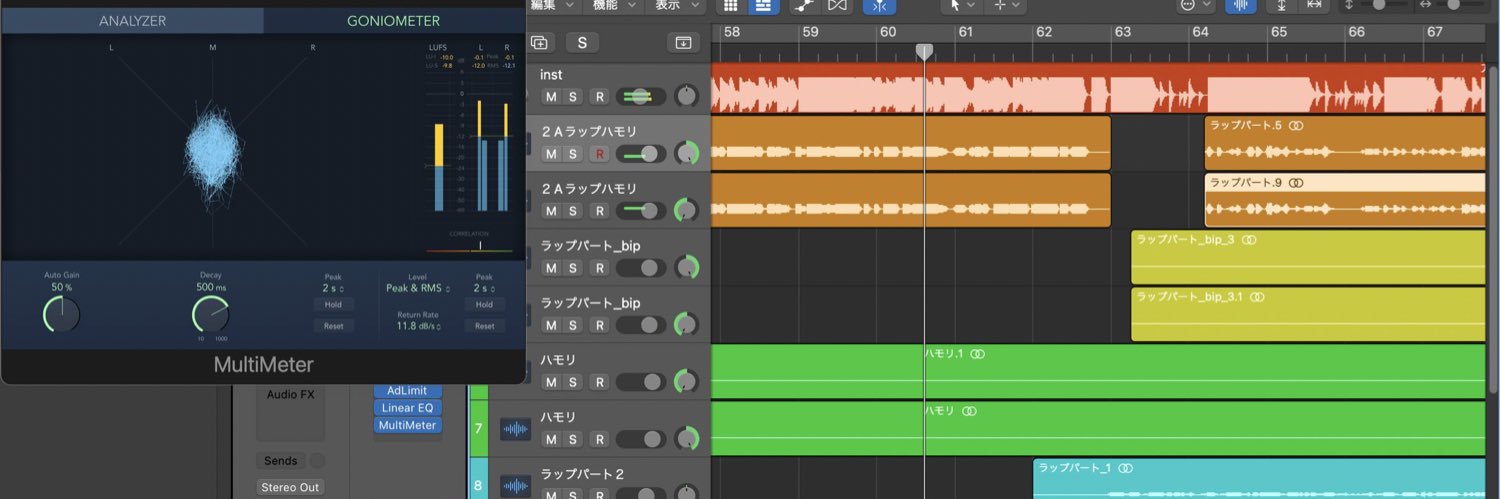Viewport: 1500px width, 499px height.
Task: Click the waveform icon of track 8
Action: tap(515, 486)
